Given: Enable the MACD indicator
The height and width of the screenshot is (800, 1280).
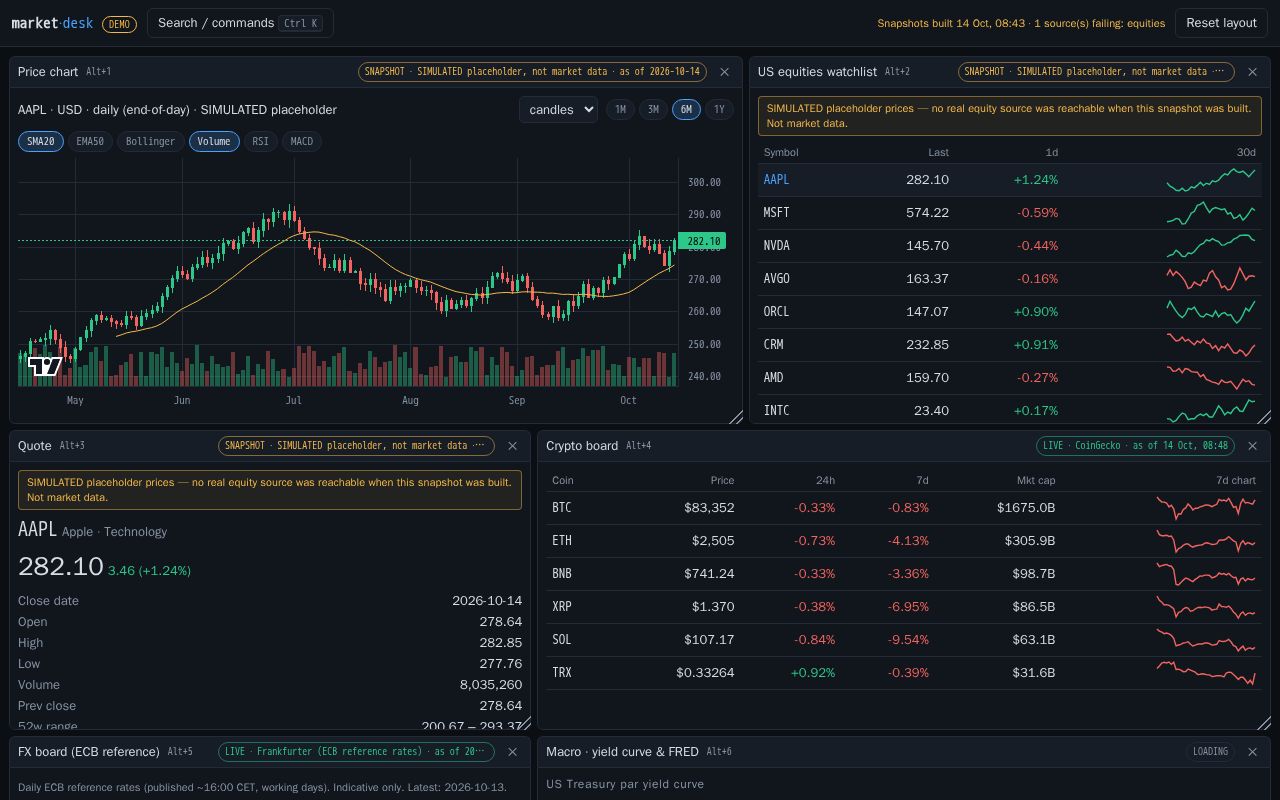Looking at the screenshot, I should click(x=302, y=141).
